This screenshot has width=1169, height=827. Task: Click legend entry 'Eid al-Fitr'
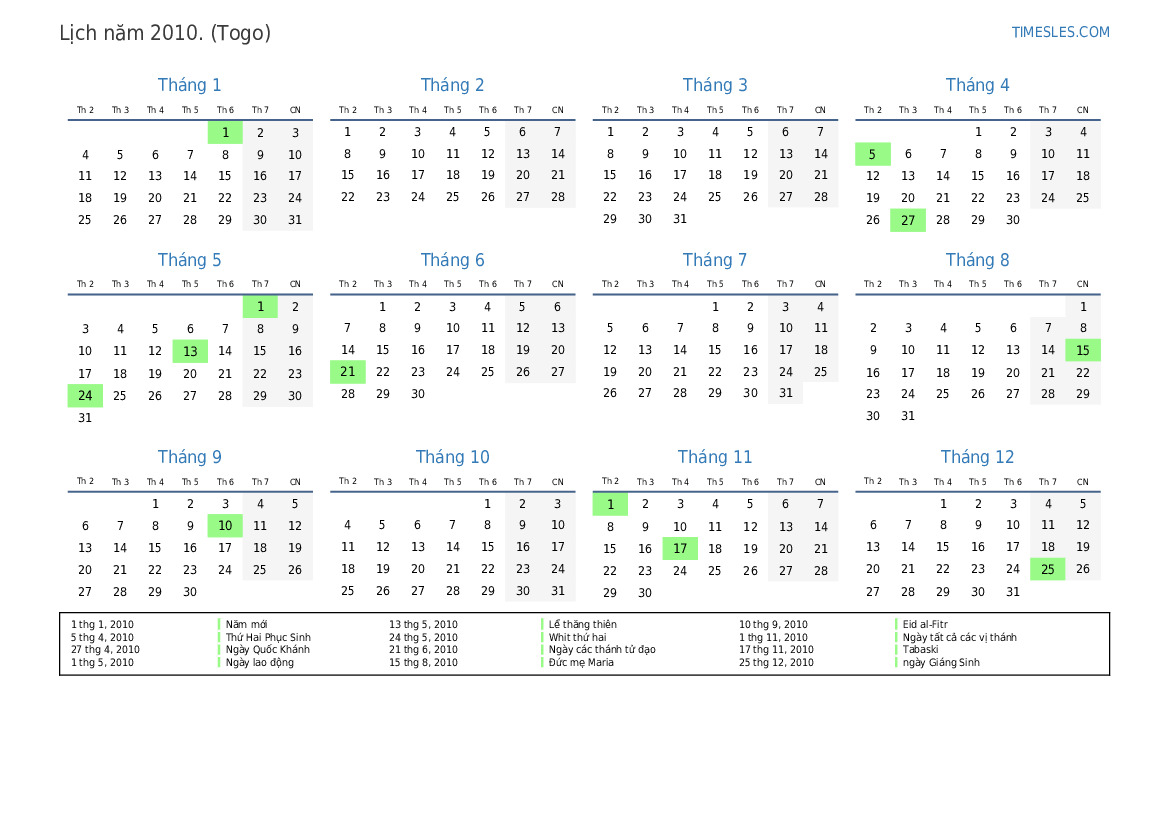click(925, 625)
